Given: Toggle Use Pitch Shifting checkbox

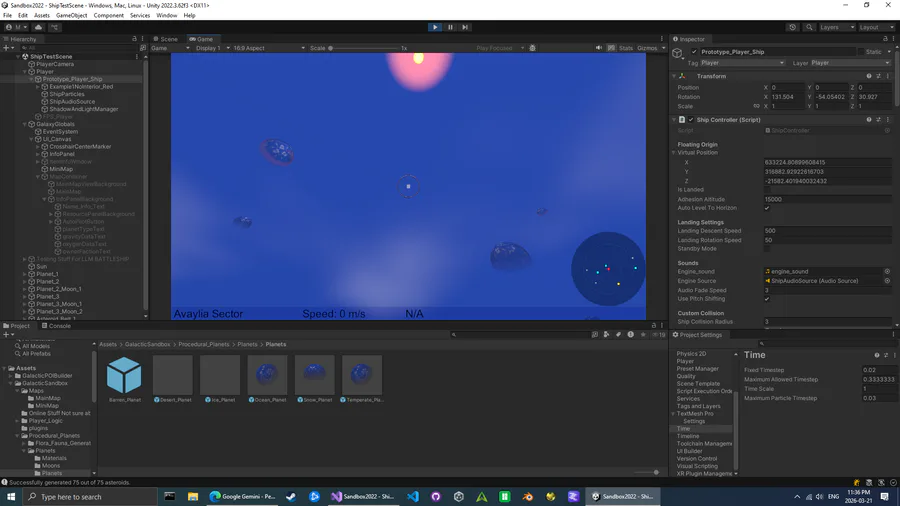Looking at the screenshot, I should pyautogui.click(x=767, y=299).
